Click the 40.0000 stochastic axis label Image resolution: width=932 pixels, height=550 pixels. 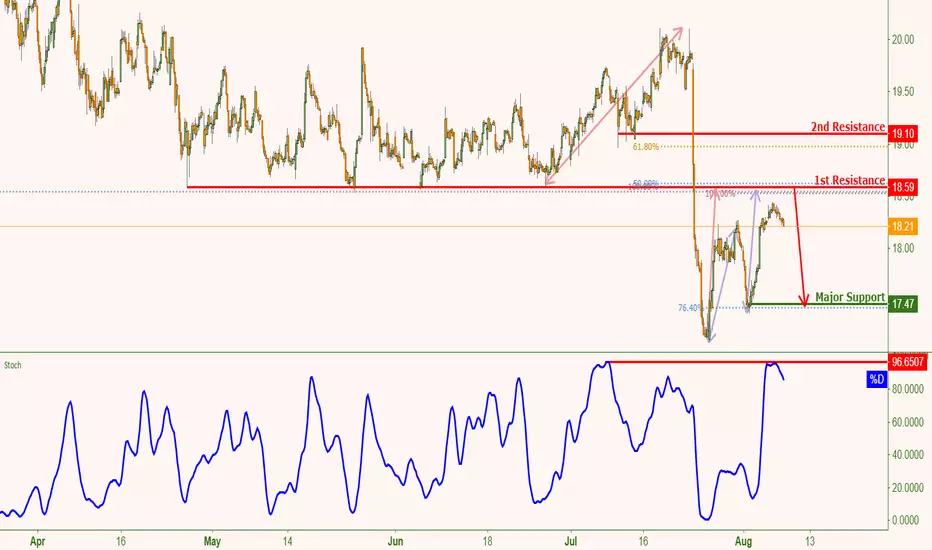(907, 455)
